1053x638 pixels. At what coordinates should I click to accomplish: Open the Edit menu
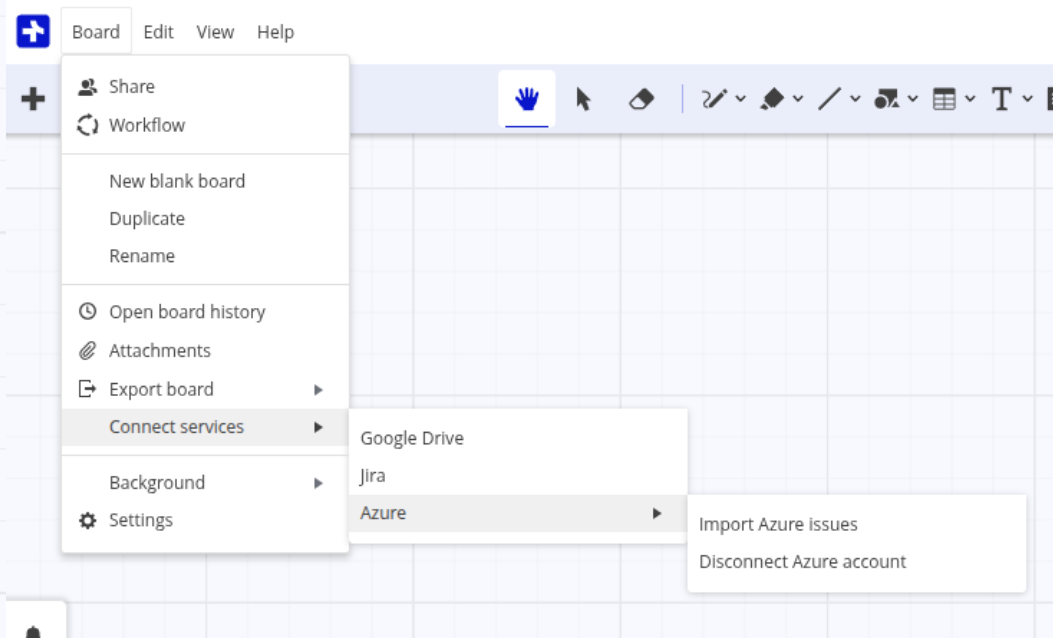coord(158,32)
